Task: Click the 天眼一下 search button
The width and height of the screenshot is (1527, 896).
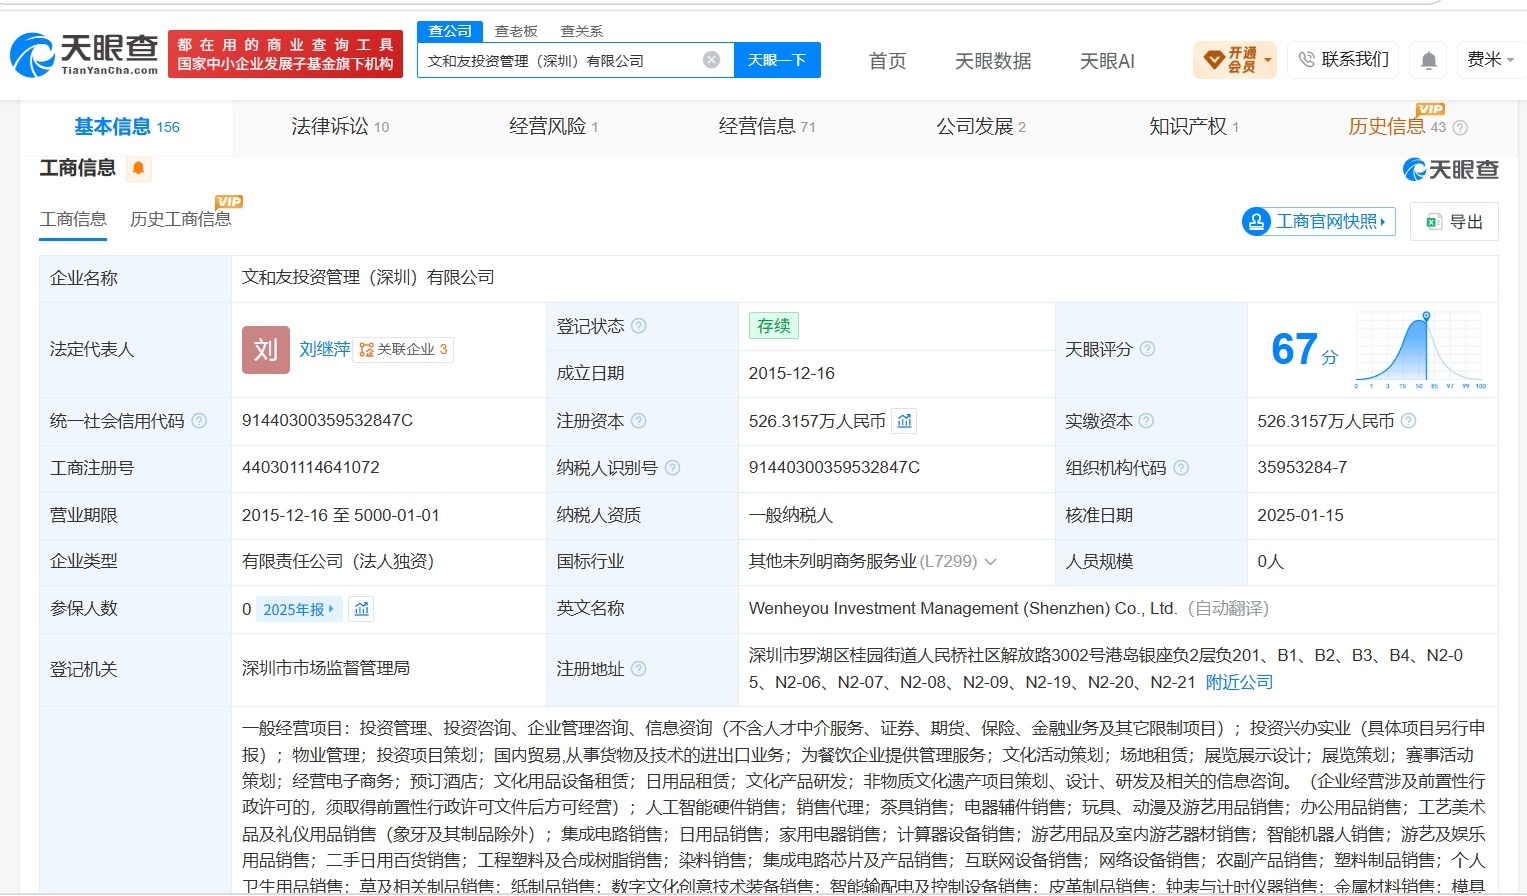Action: pyautogui.click(x=777, y=60)
